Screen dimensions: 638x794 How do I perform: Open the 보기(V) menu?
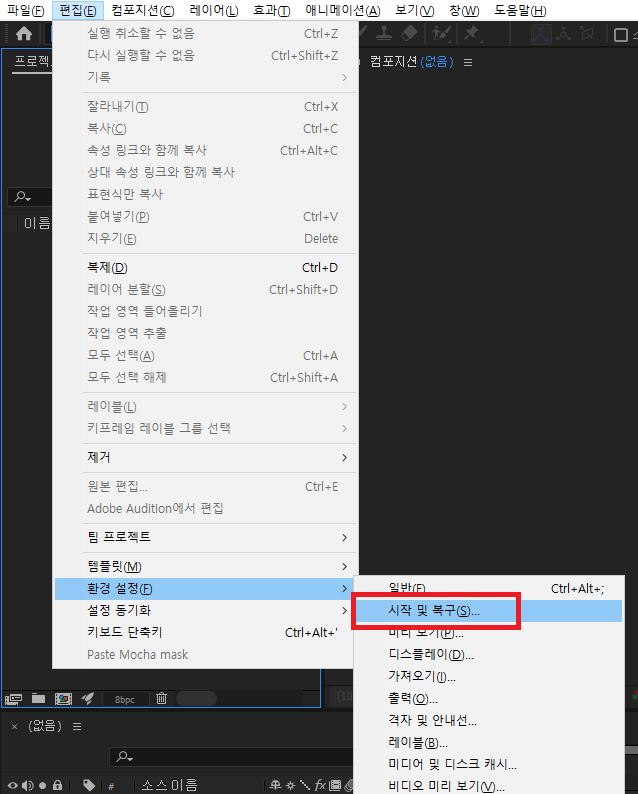pos(414,10)
